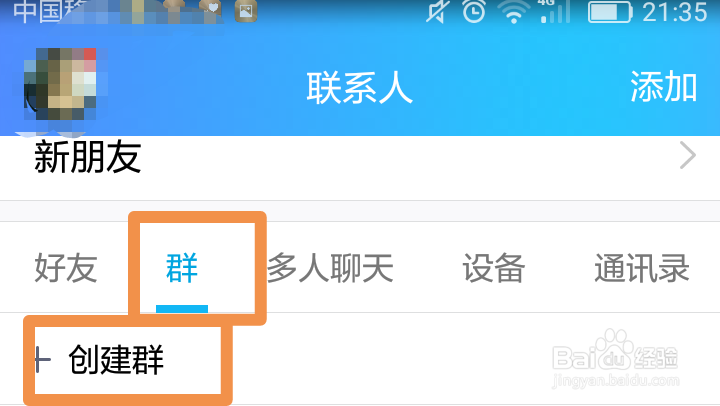Switch to the 好友 tab
The width and height of the screenshot is (720, 406).
[66, 268]
